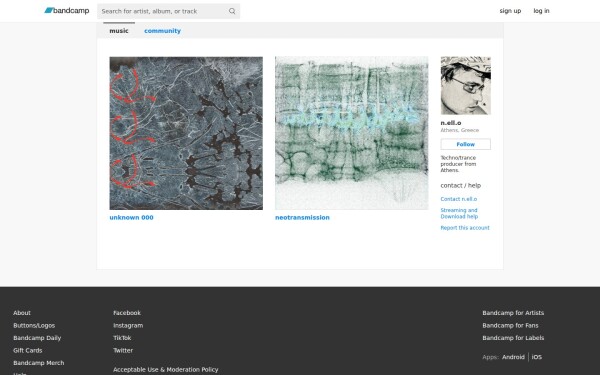This screenshot has width=600, height=375.
Task: Click the neotransmission title link
Action: click(x=302, y=217)
